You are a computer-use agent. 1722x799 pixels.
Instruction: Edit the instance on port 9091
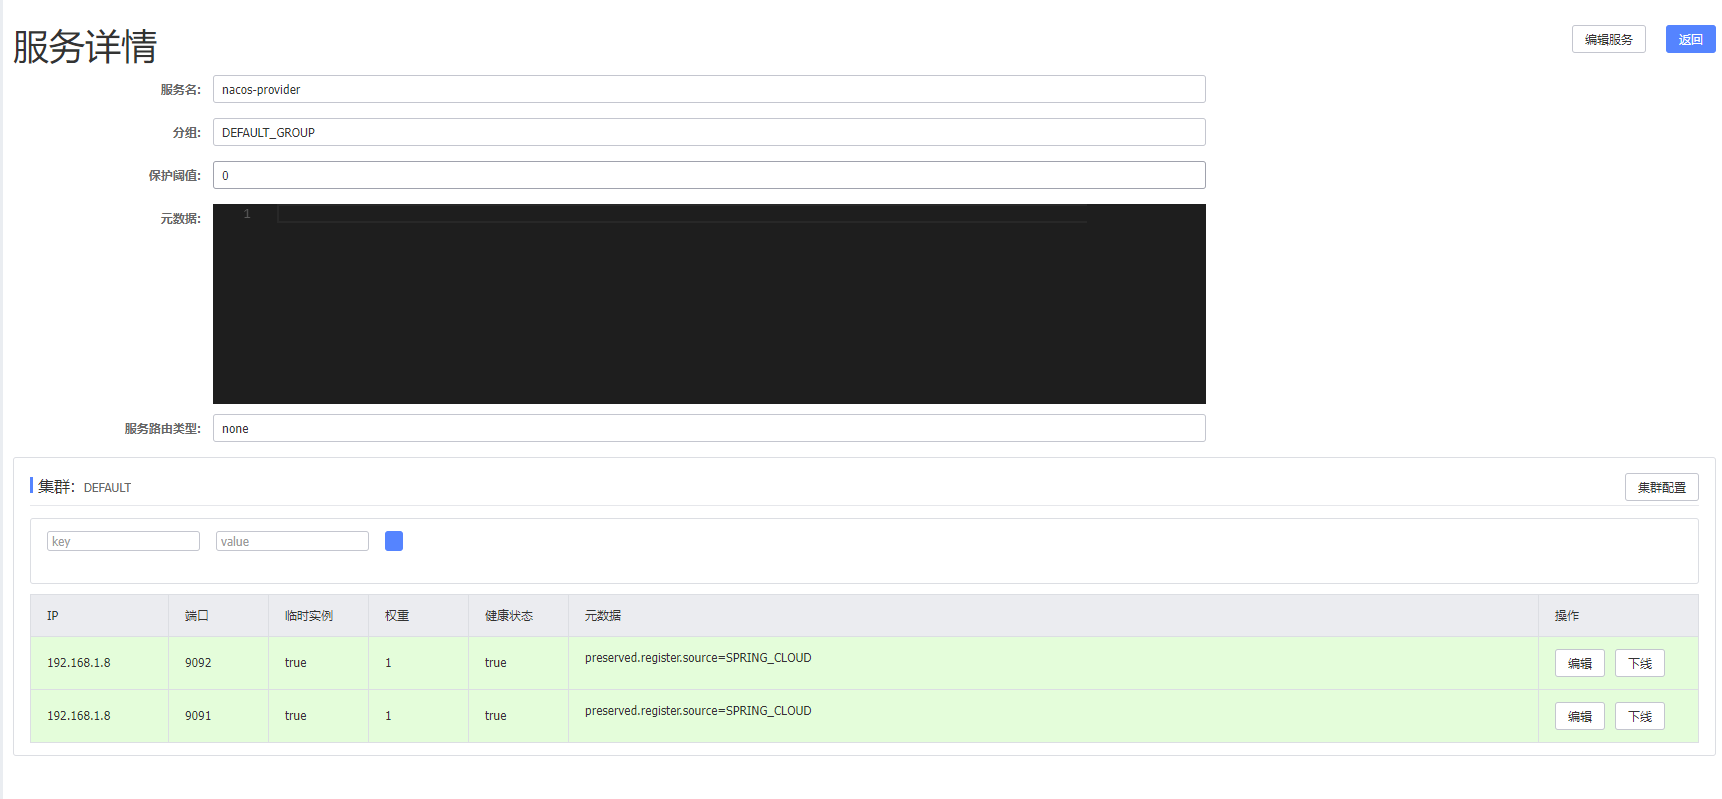(x=1579, y=716)
